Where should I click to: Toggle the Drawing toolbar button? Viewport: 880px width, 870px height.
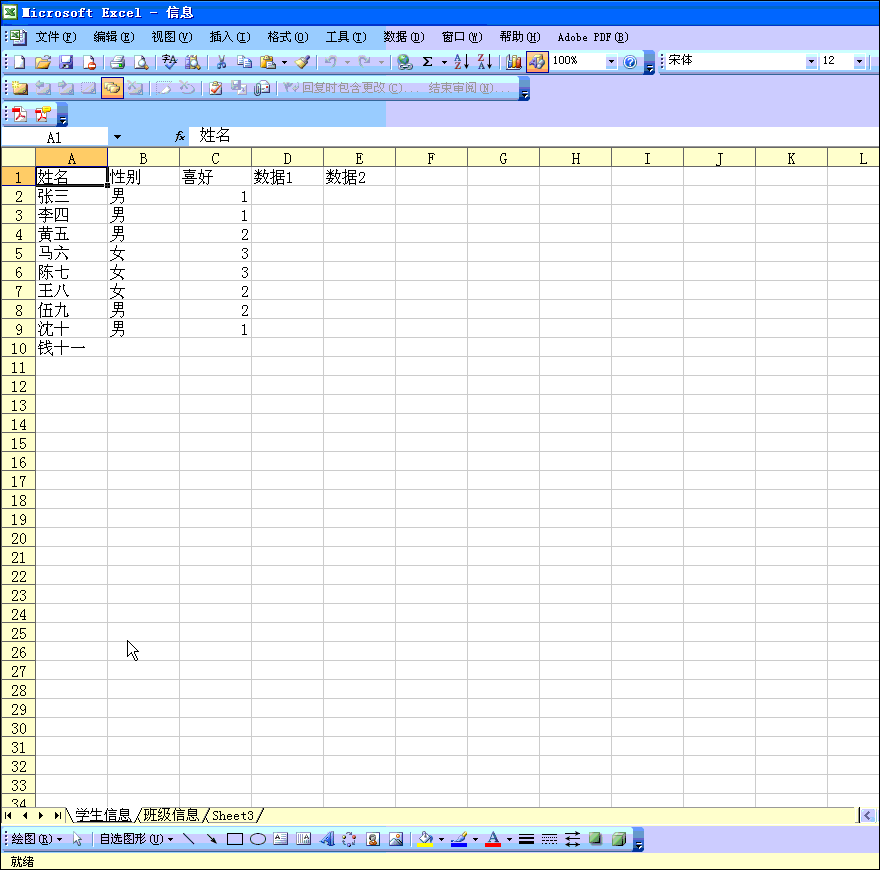click(x=537, y=62)
